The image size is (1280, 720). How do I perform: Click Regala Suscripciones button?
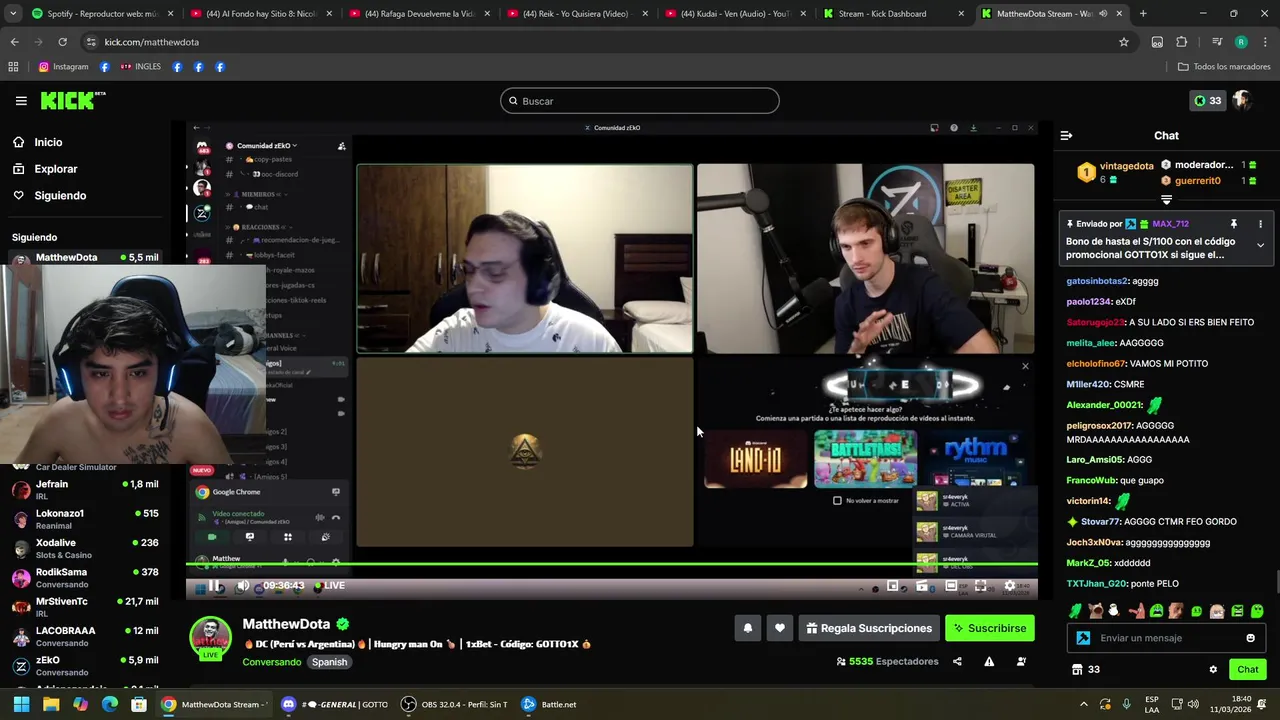[868, 628]
